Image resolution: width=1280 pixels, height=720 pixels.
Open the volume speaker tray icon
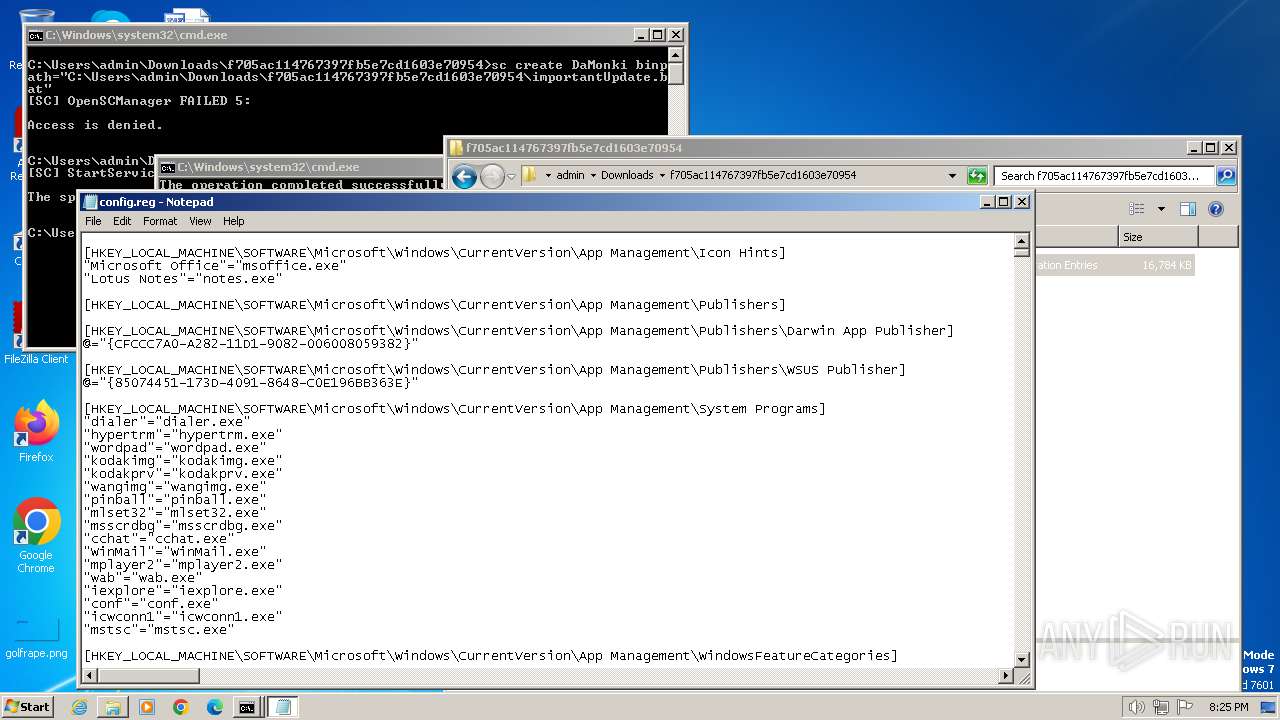click(x=1136, y=707)
